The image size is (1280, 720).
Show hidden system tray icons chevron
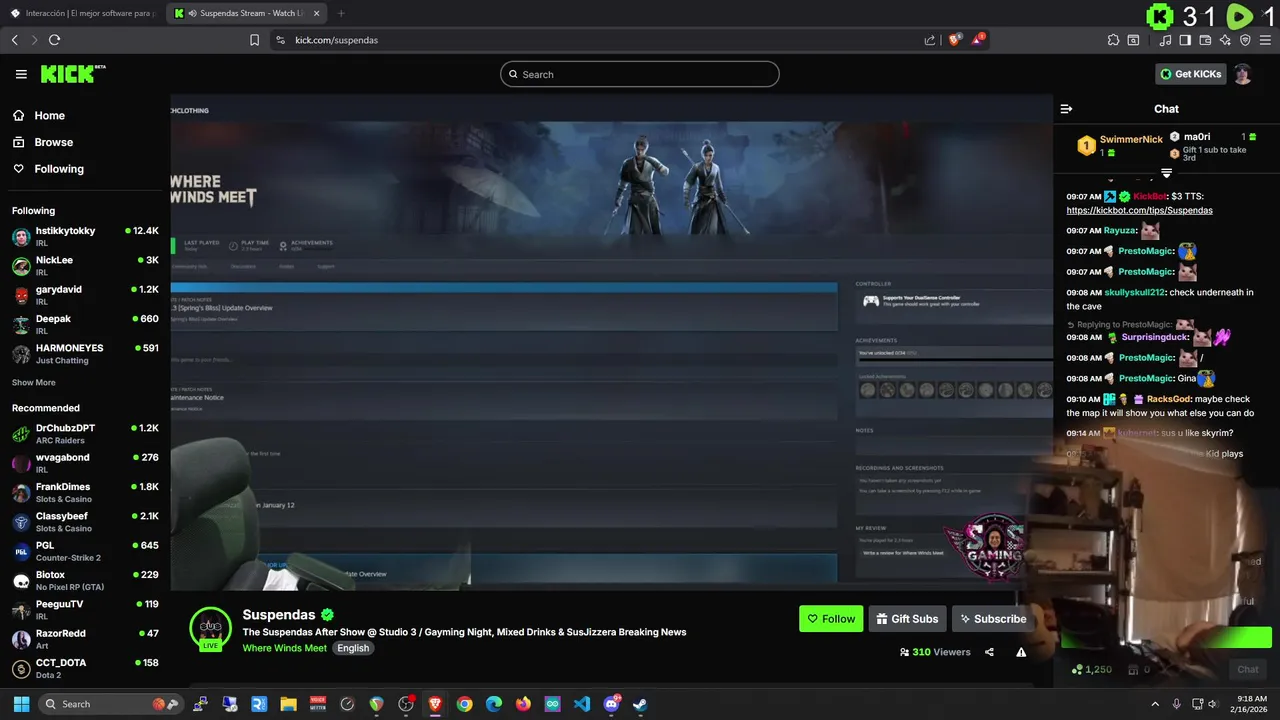point(1155,704)
